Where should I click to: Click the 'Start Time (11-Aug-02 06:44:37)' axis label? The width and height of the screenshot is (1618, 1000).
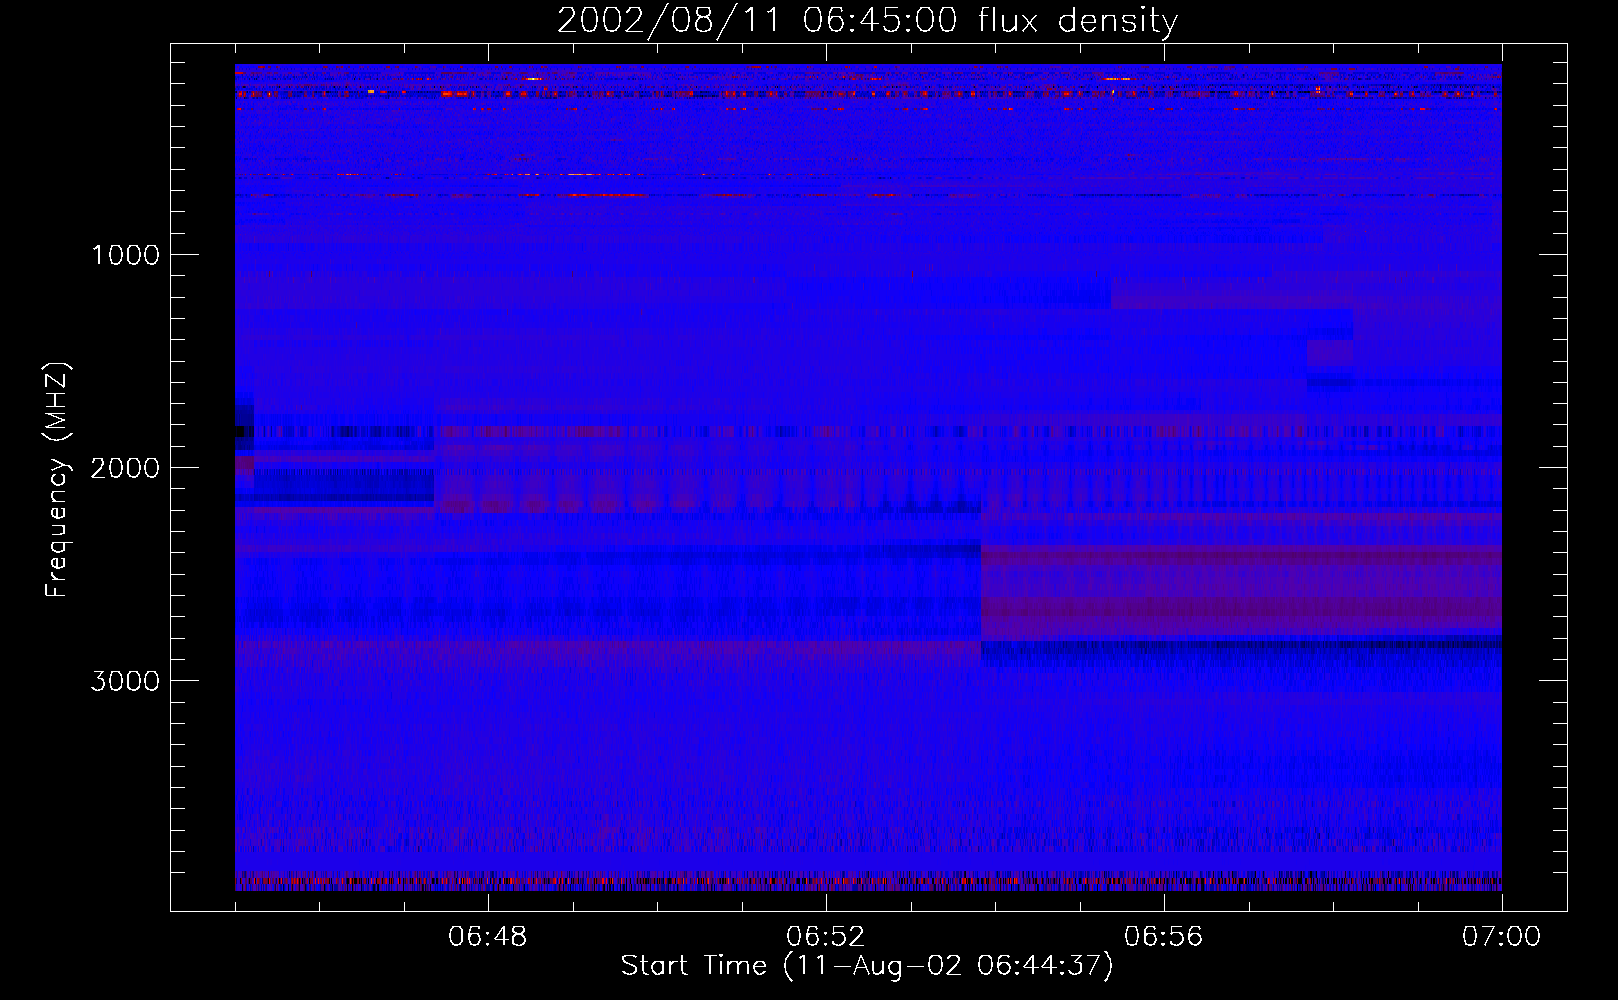point(867,966)
